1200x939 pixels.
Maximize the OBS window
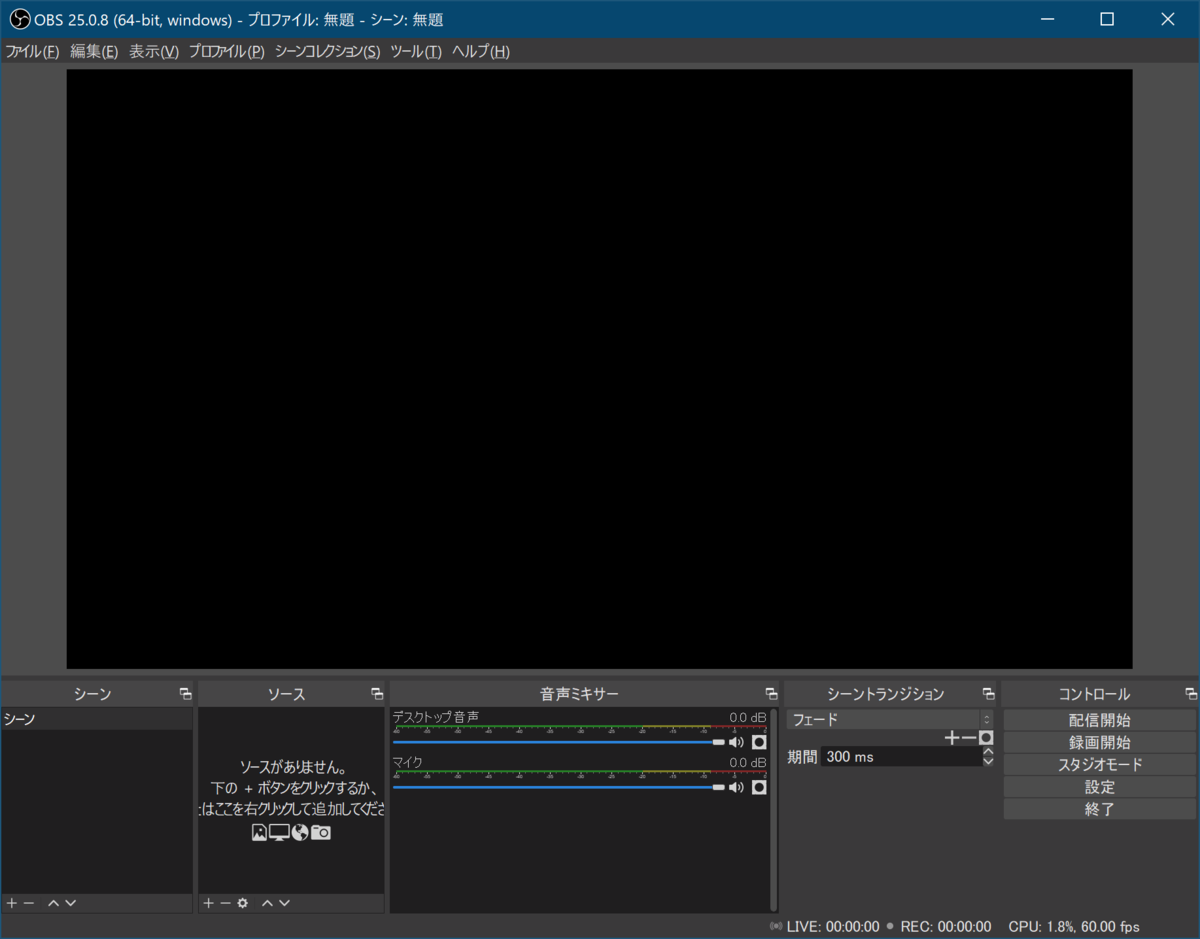coord(1107,19)
